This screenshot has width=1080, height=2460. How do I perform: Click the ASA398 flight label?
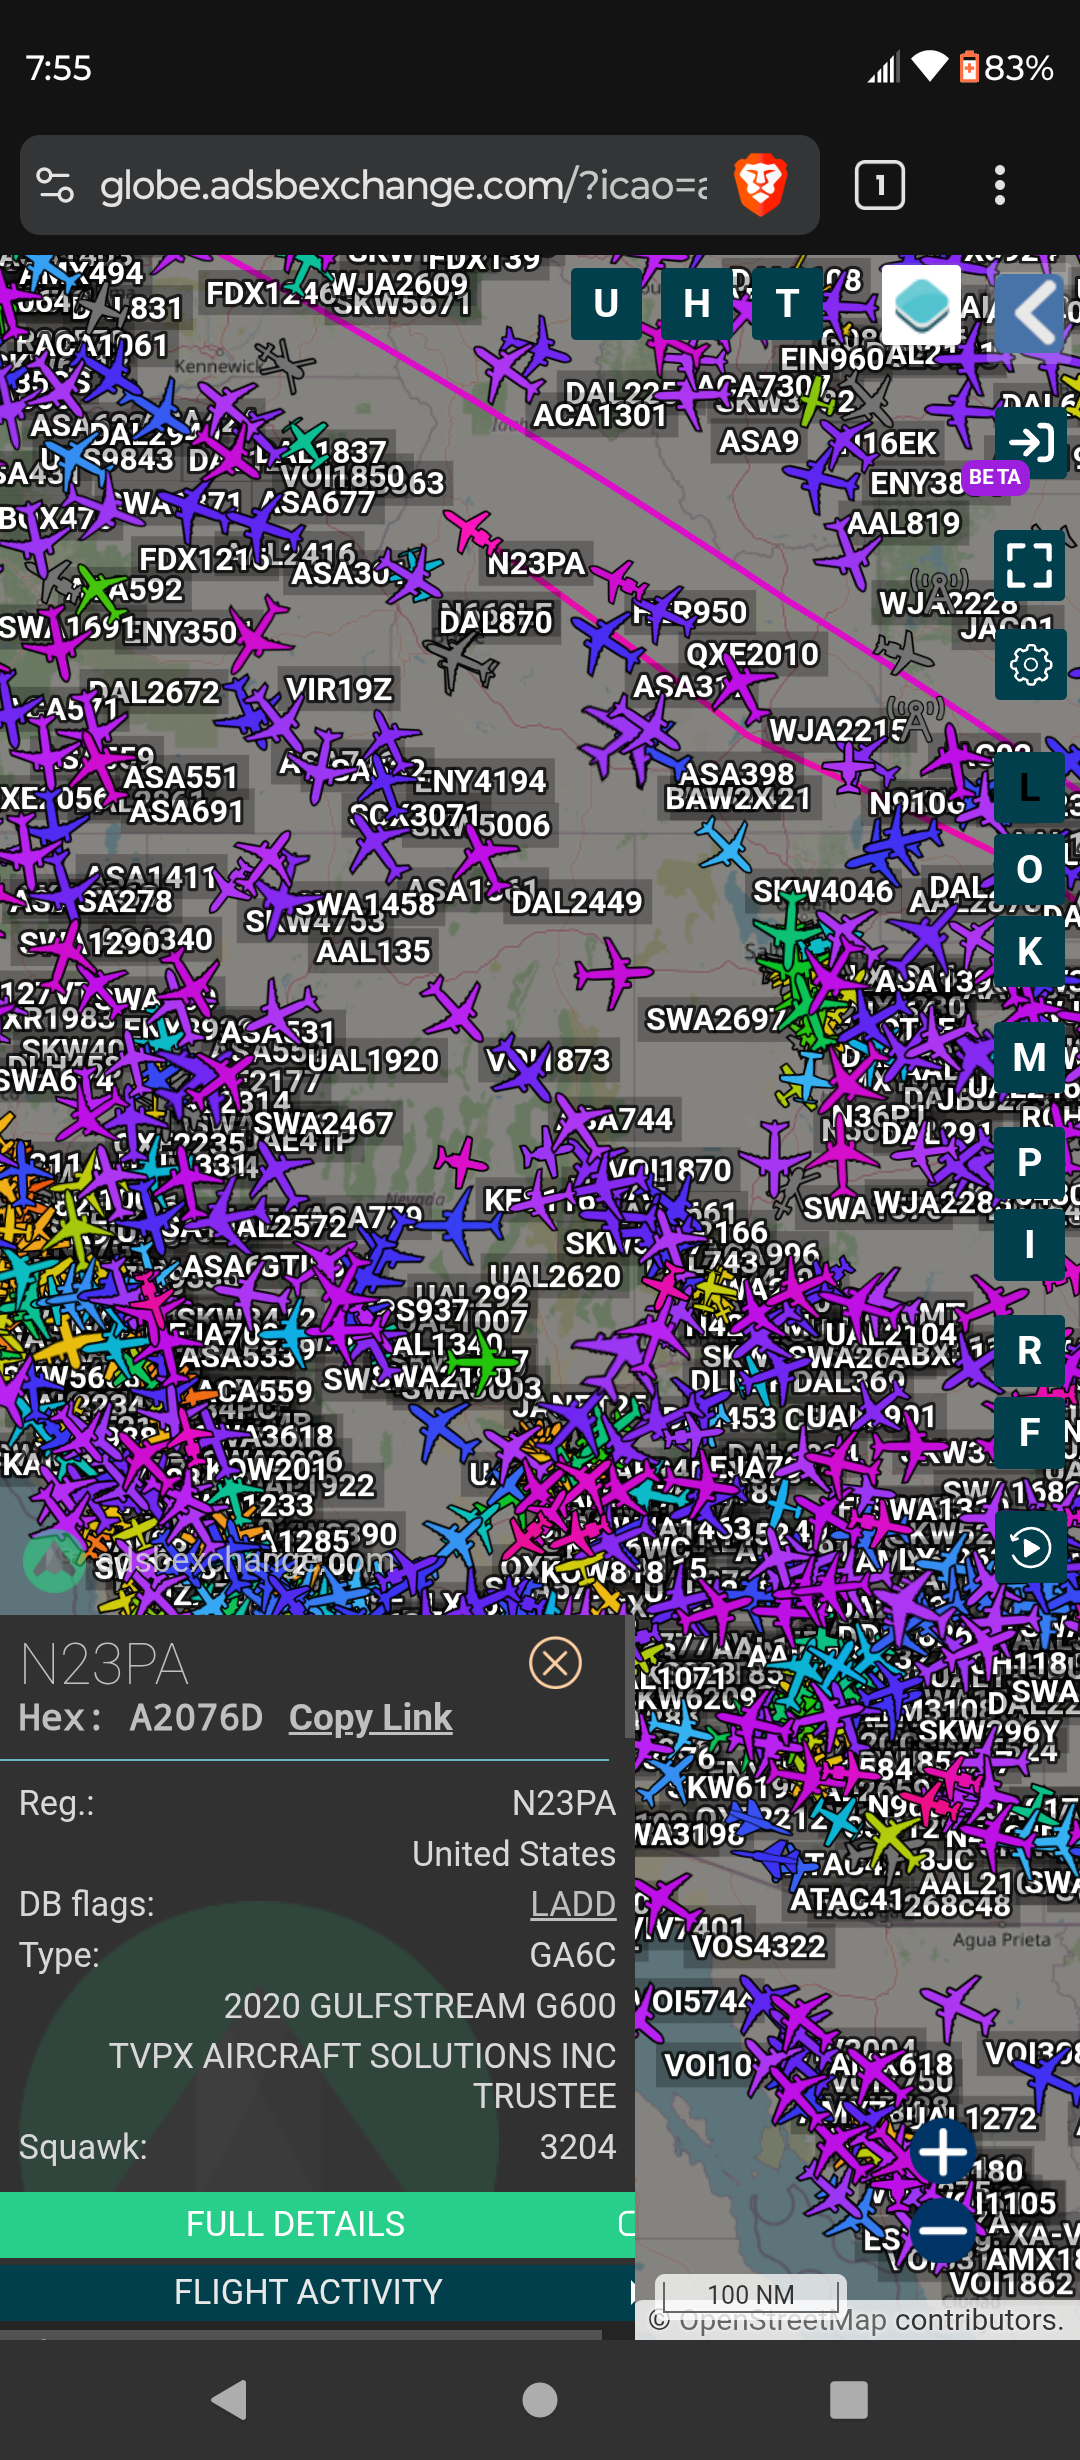click(x=736, y=774)
